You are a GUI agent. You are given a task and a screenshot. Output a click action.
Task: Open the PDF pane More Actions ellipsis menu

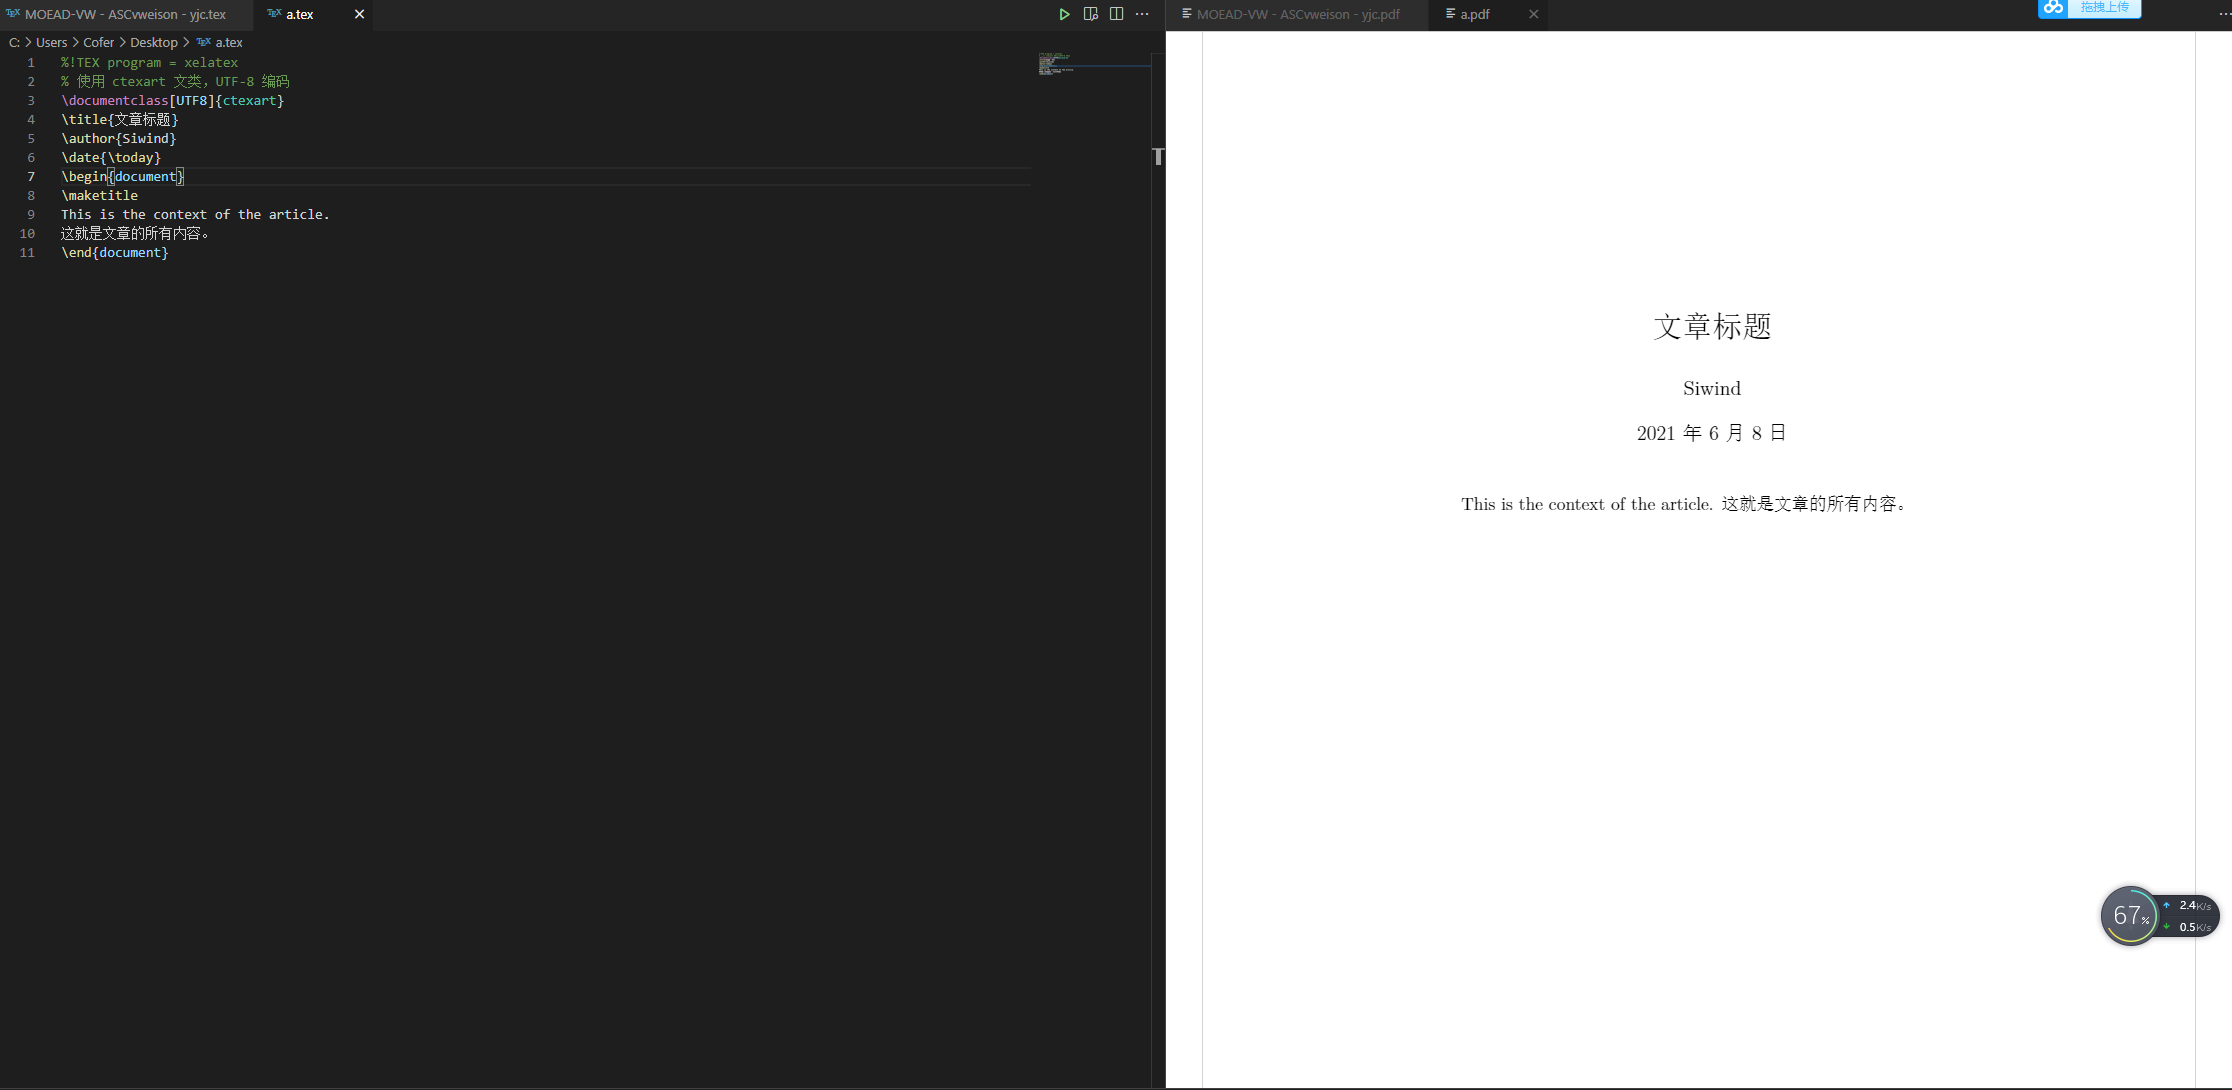(x=2223, y=14)
